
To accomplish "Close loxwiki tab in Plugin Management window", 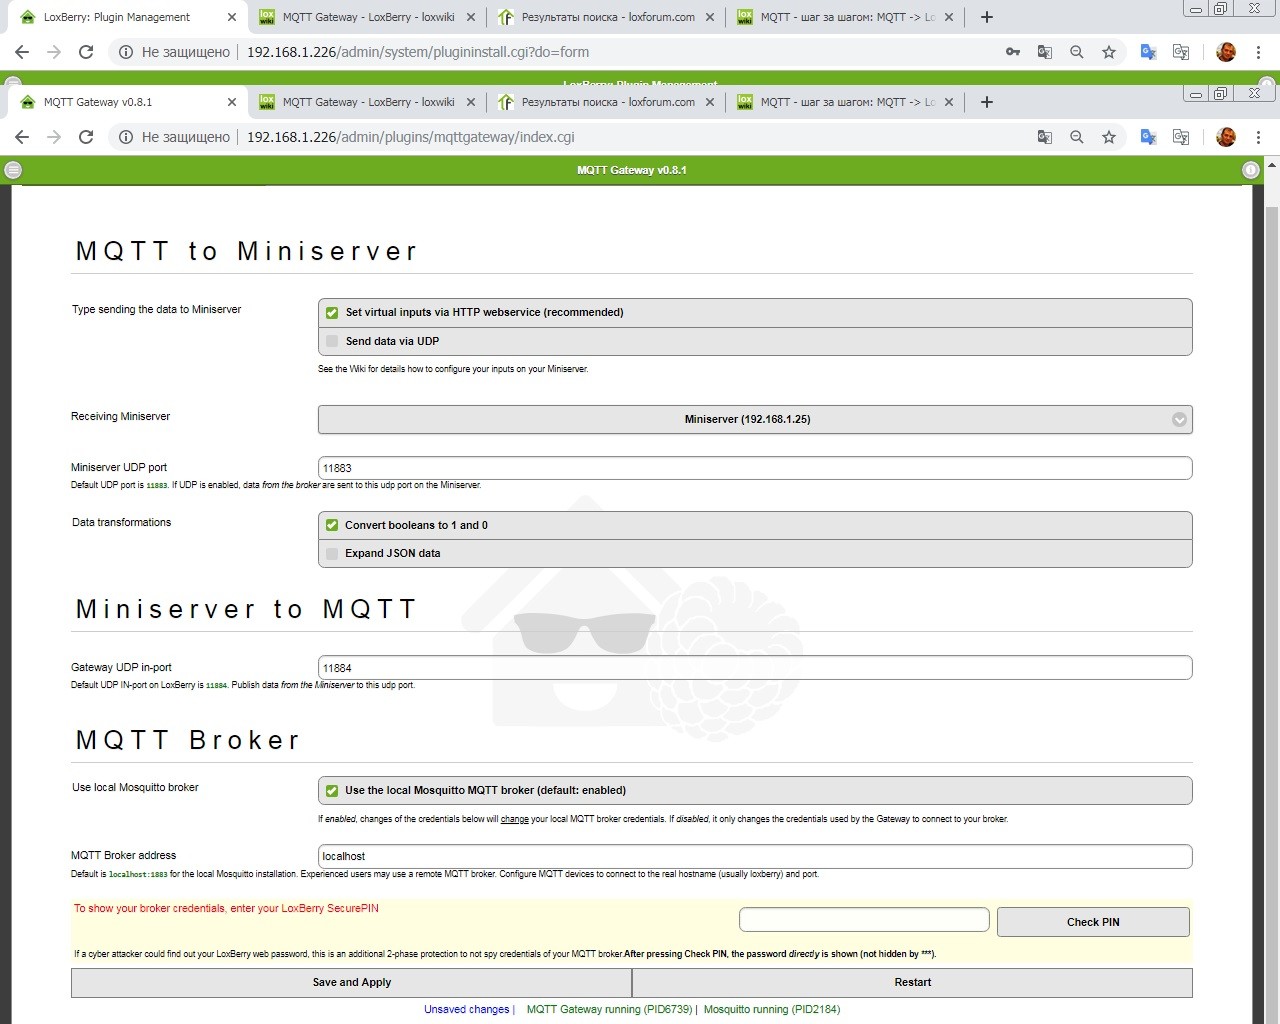I will point(471,17).
